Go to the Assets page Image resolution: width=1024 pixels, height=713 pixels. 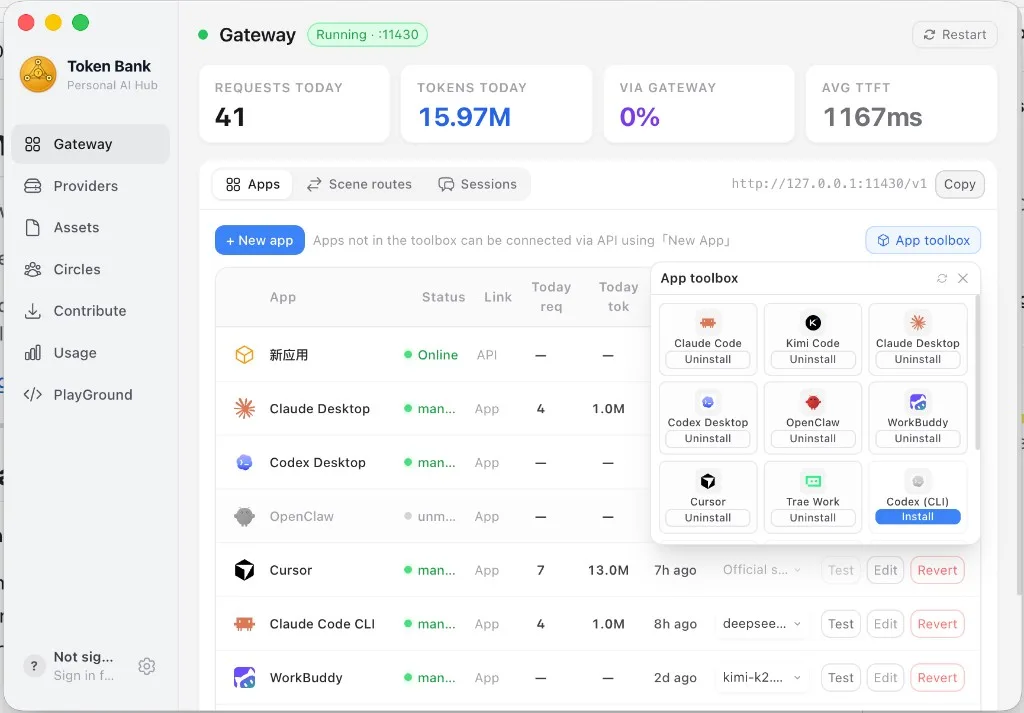point(90,227)
